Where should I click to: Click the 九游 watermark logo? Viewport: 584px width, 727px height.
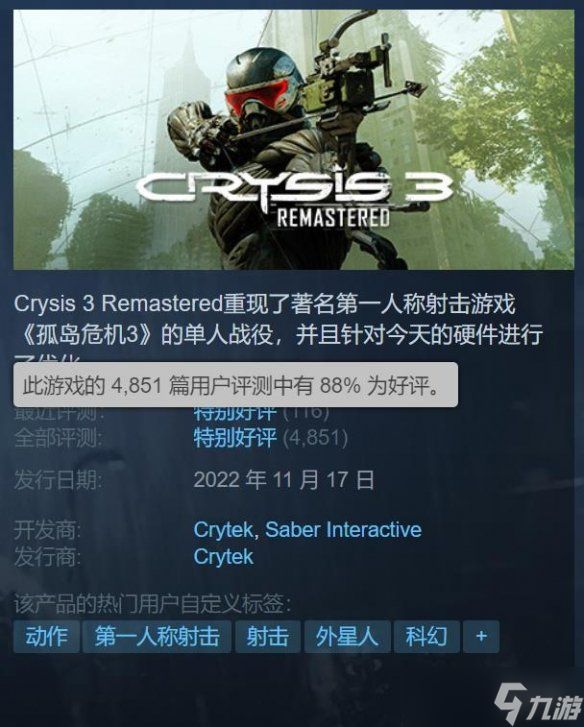pyautogui.click(x=538, y=705)
